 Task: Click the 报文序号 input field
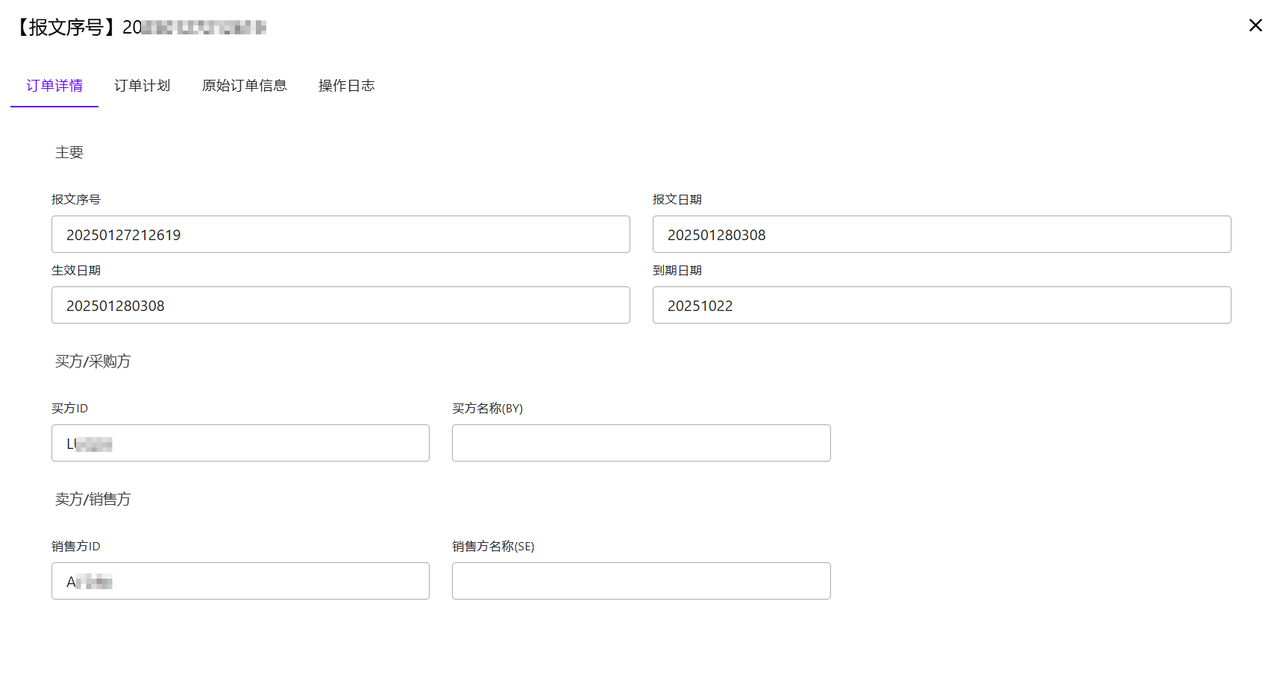click(x=340, y=235)
